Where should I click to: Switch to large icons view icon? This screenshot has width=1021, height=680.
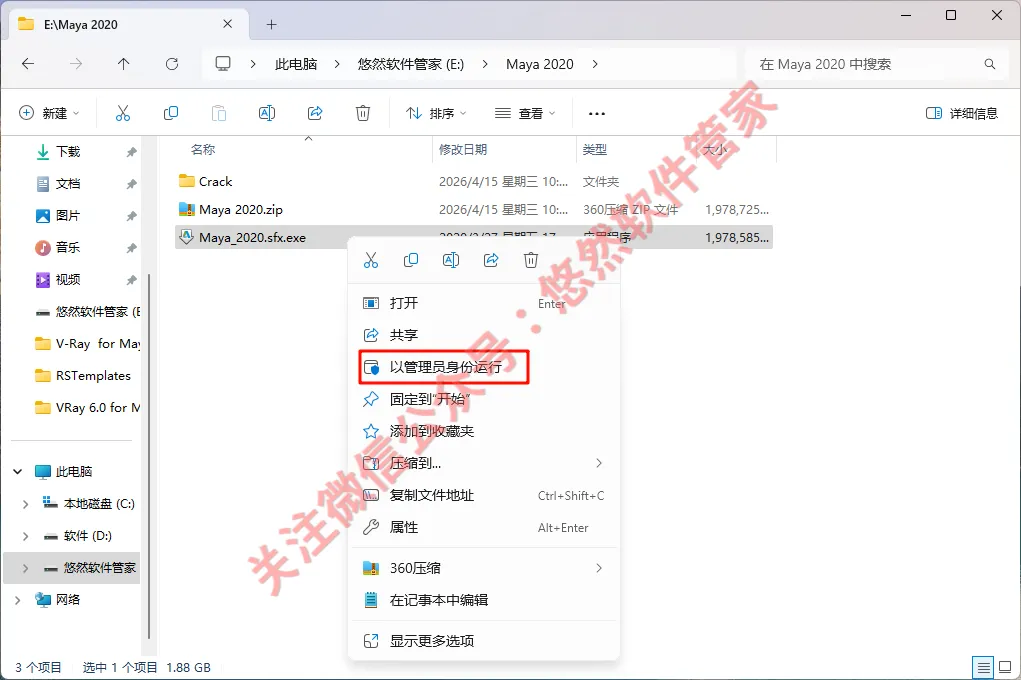(x=1005, y=668)
